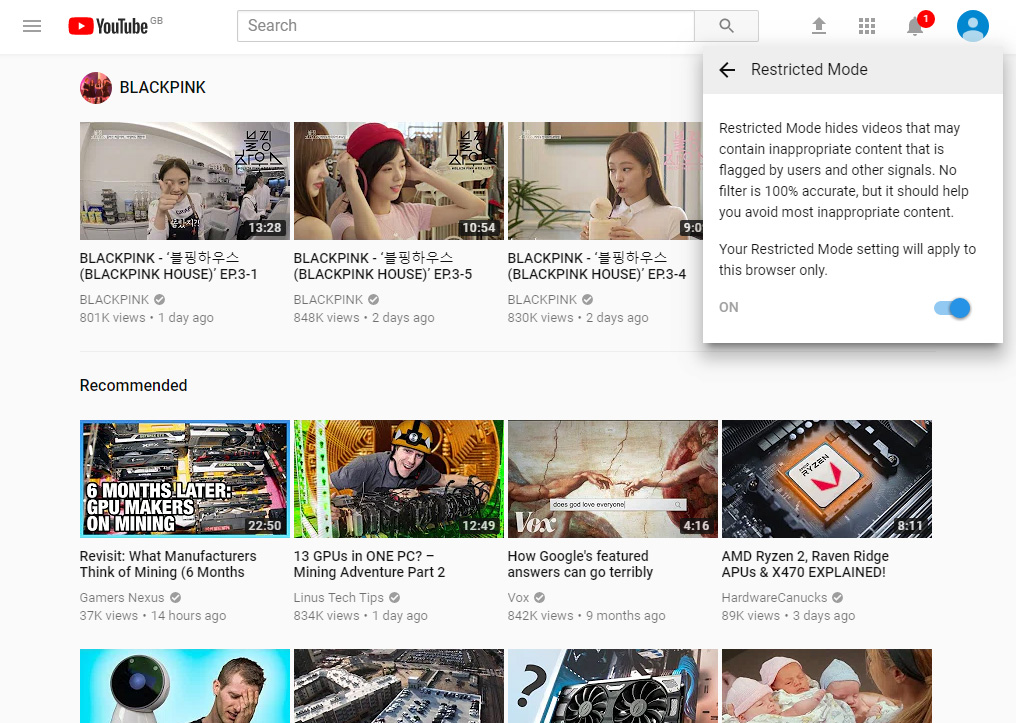The height and width of the screenshot is (723, 1016).
Task: Open BLACKPINK HOUSE EP.3-5 thumbnail
Action: (x=398, y=181)
